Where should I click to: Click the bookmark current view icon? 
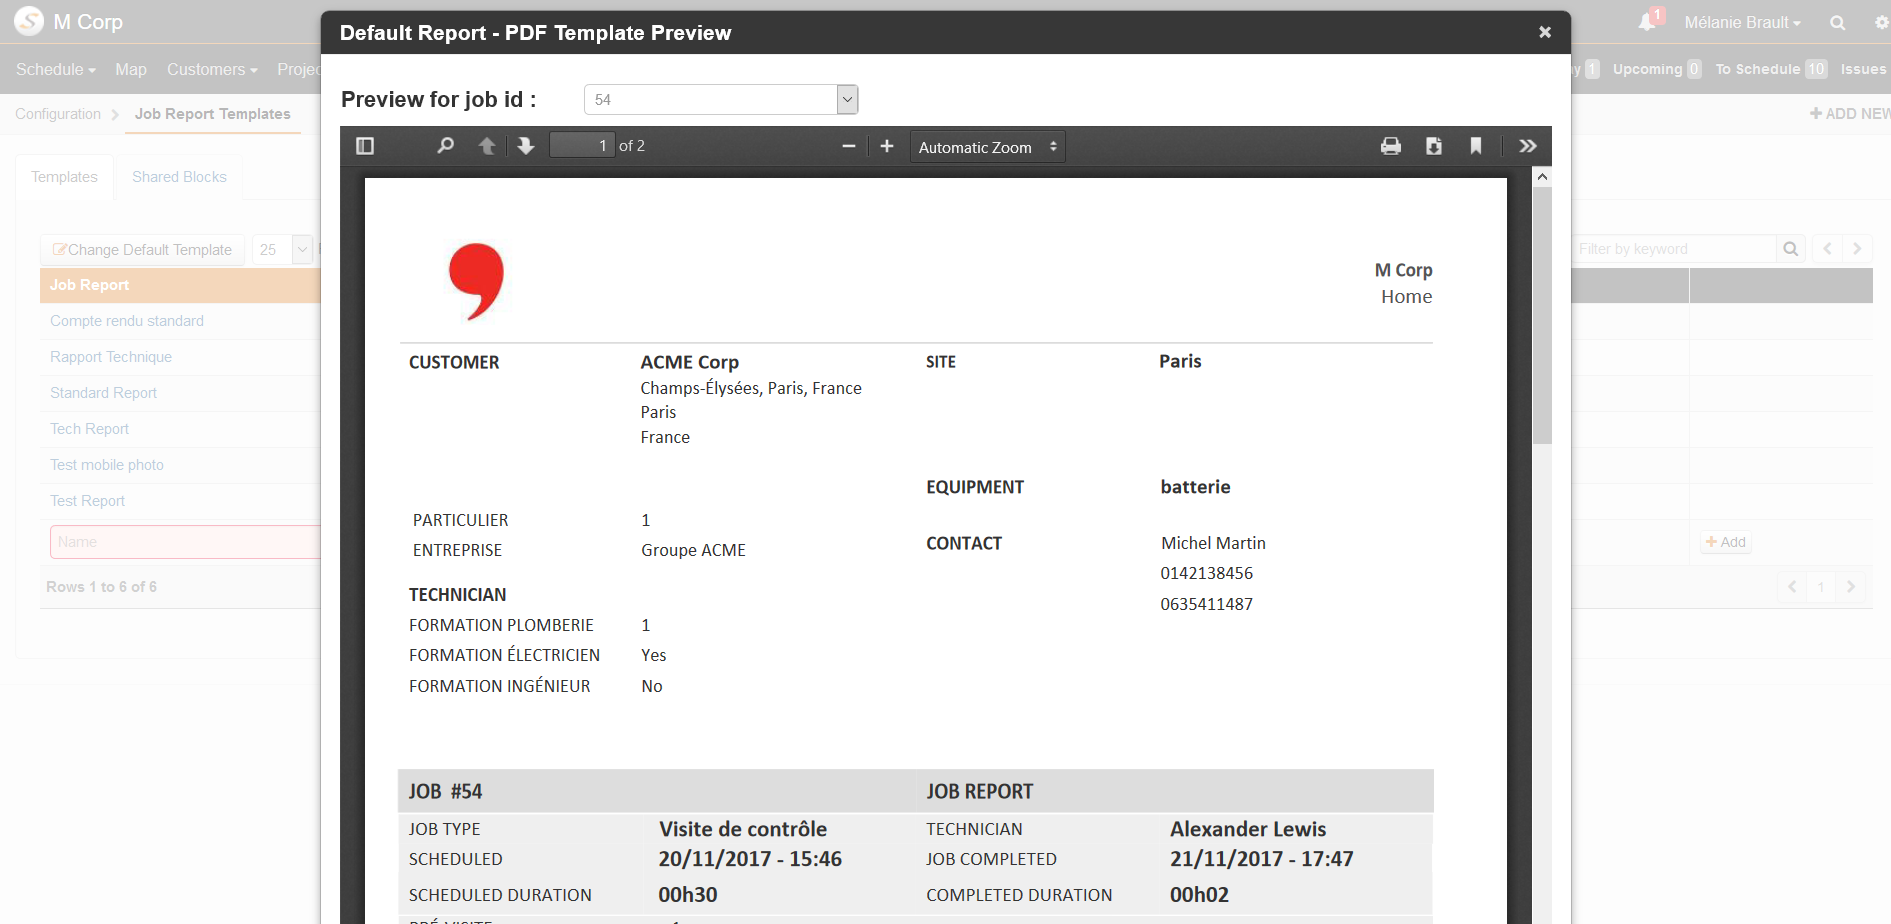coord(1476,146)
